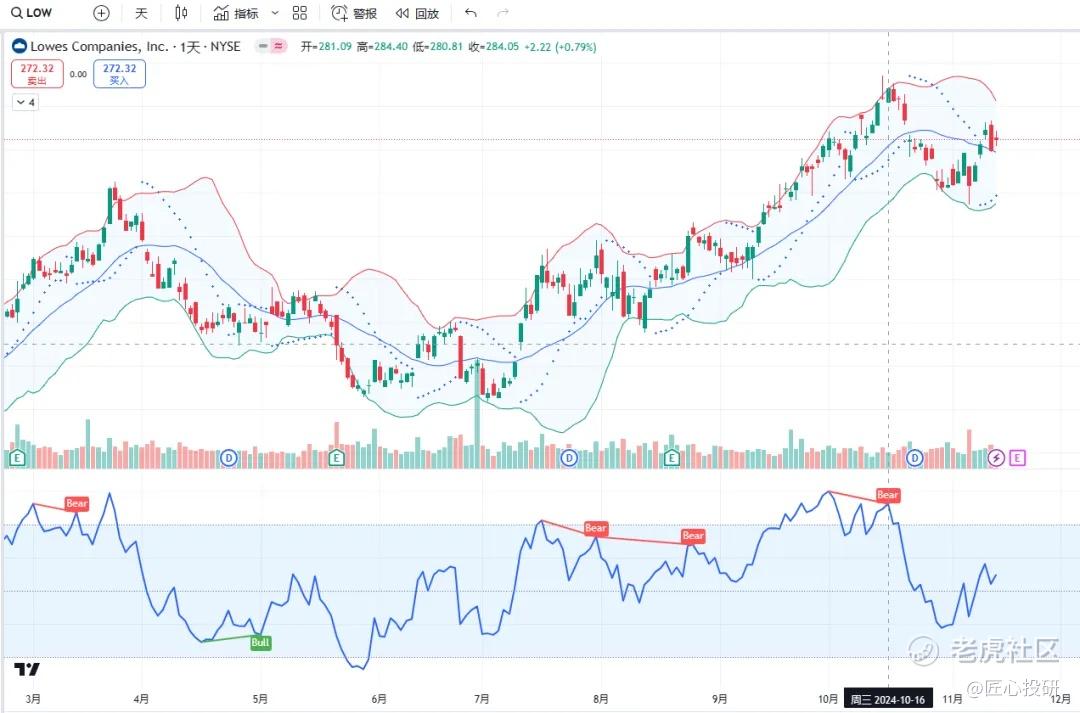
Task: Click the Lowes company logo in legend
Action: pos(19,46)
